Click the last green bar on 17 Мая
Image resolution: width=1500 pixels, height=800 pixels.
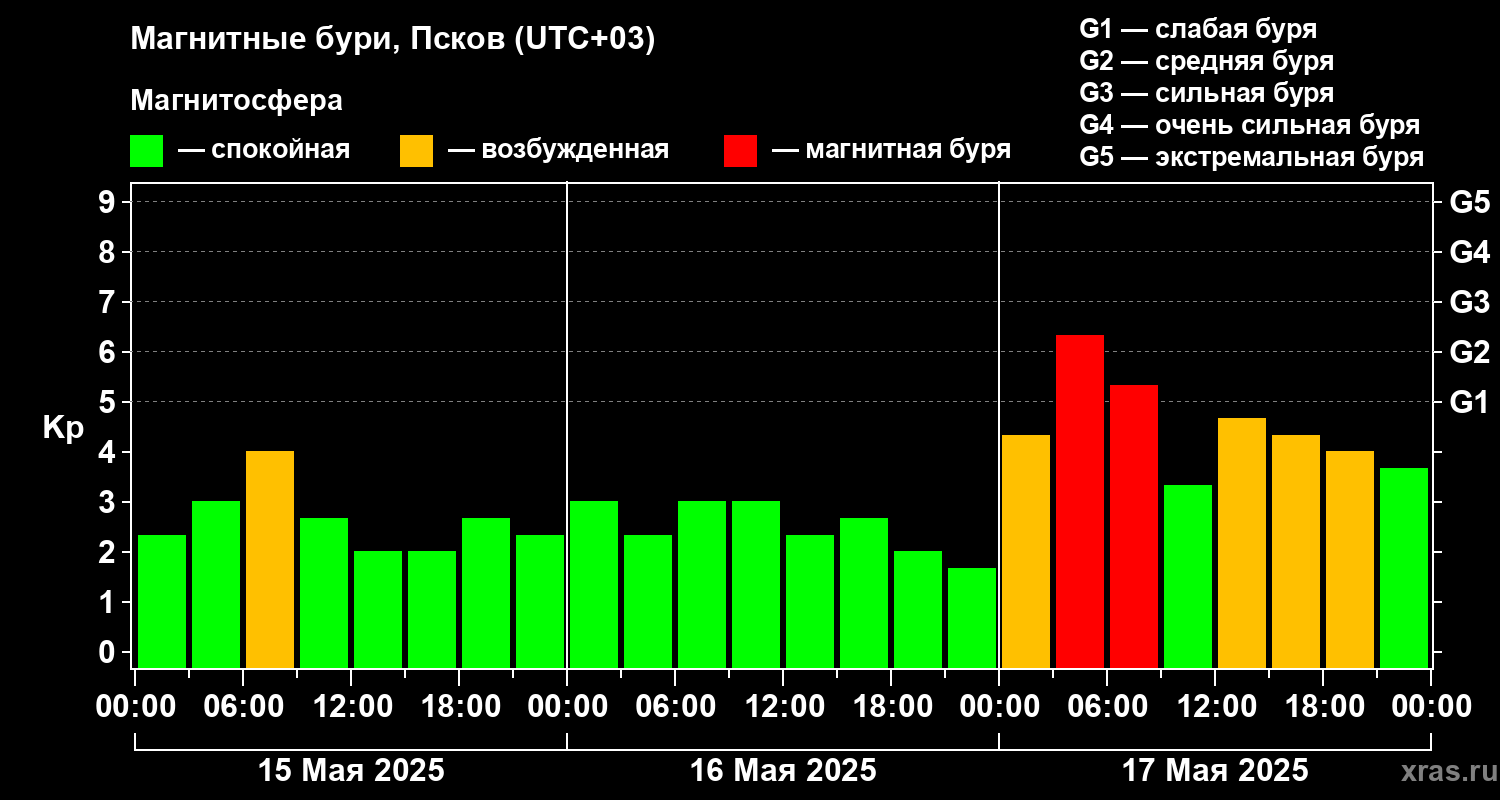(x=1404, y=567)
